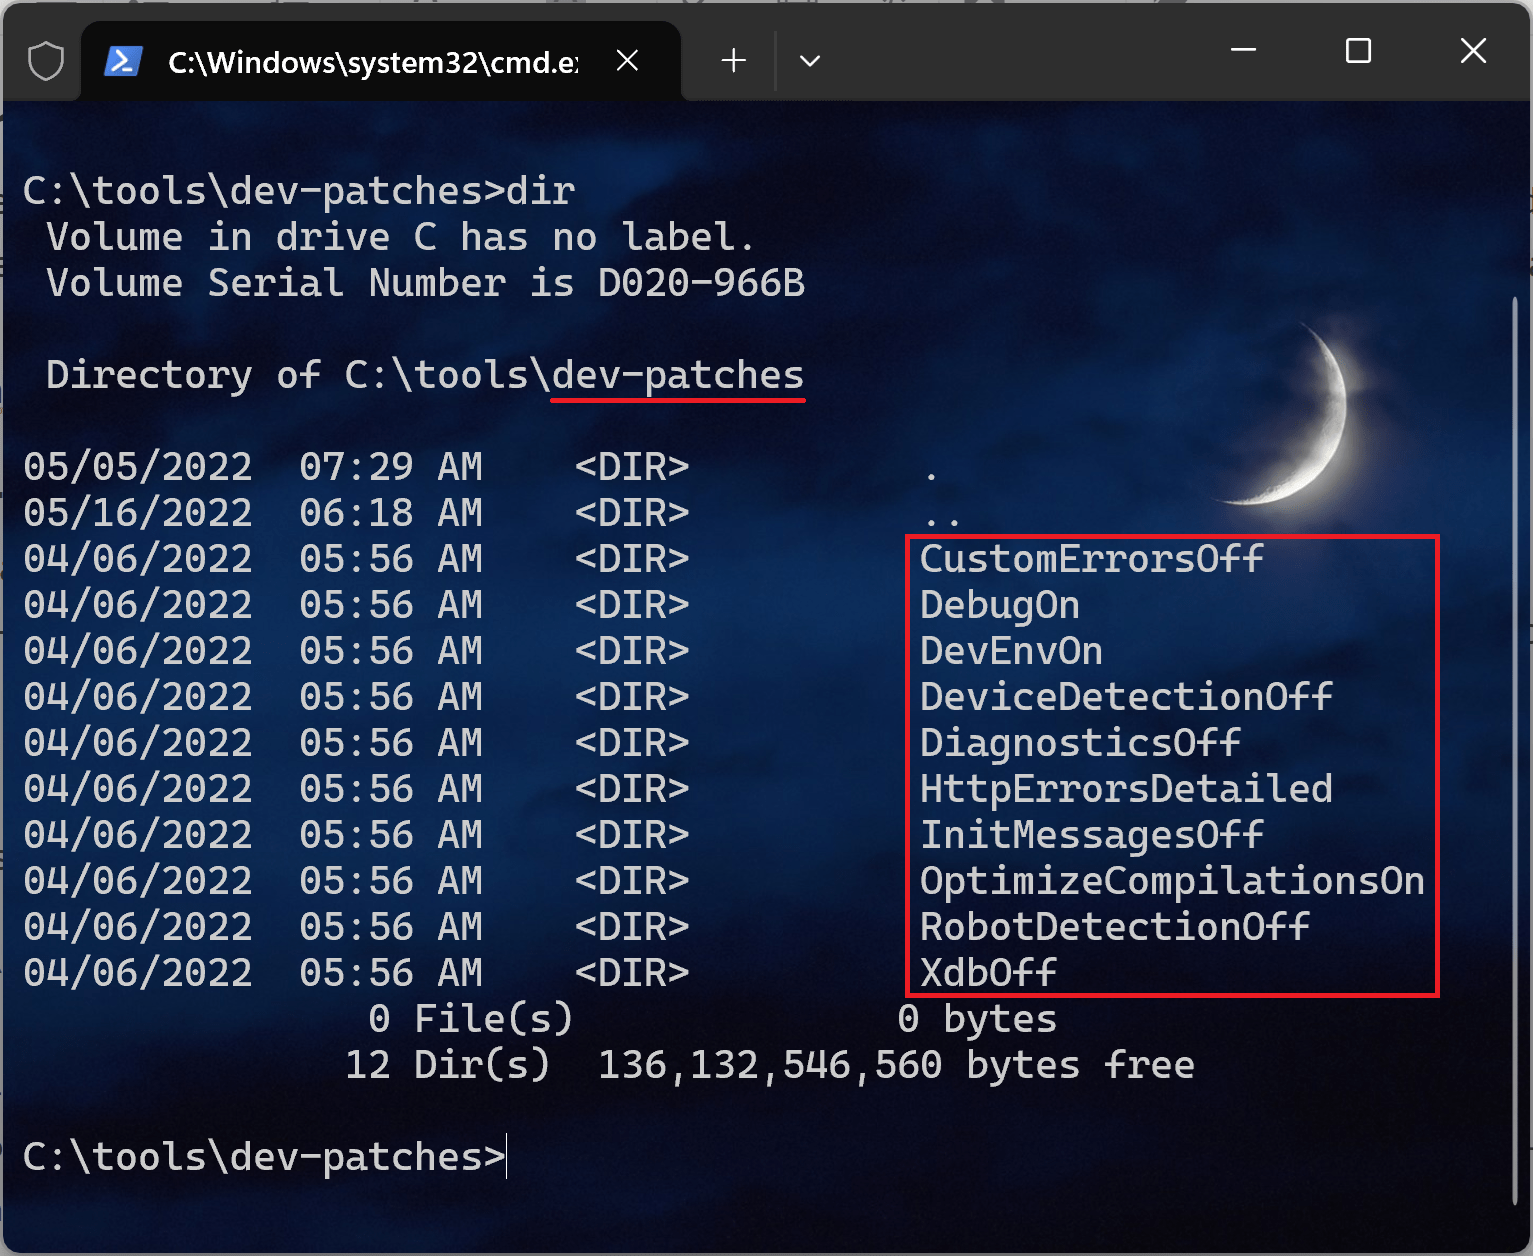Open the new tab profile dropdown
1533x1256 pixels.
click(x=810, y=61)
